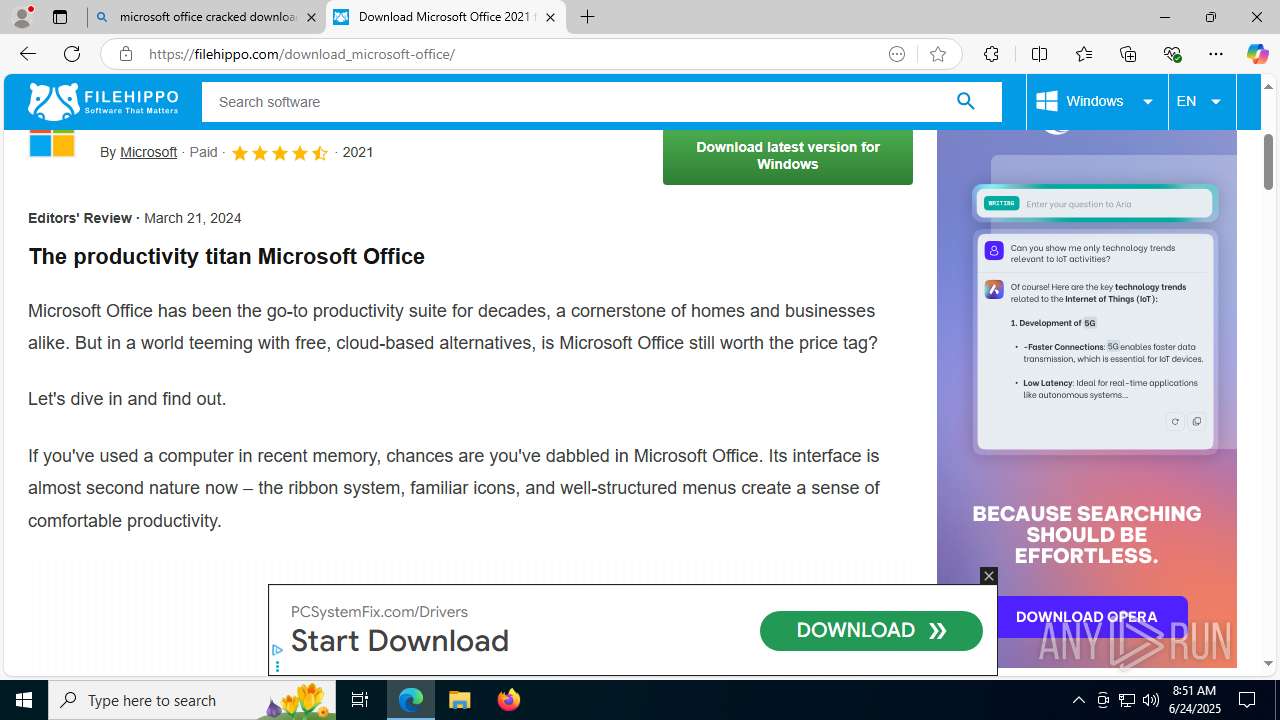The height and width of the screenshot is (720, 1280).
Task: Open the Favorites list icon
Action: 1084,54
